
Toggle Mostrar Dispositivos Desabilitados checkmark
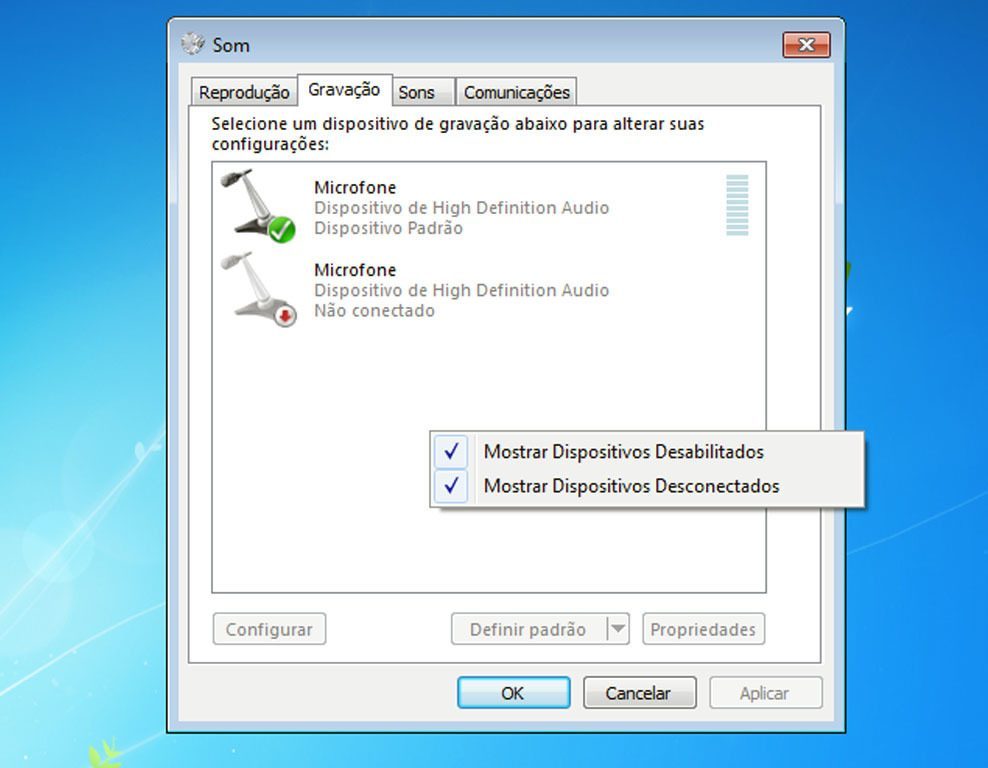(x=451, y=451)
